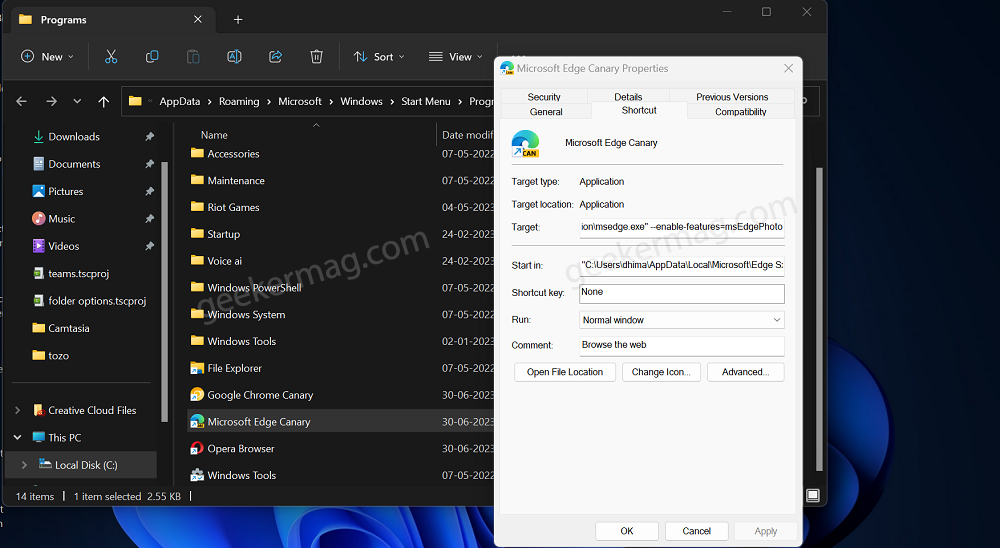Open the tozo folder in sidebar
This screenshot has height=548, width=1000.
point(58,356)
